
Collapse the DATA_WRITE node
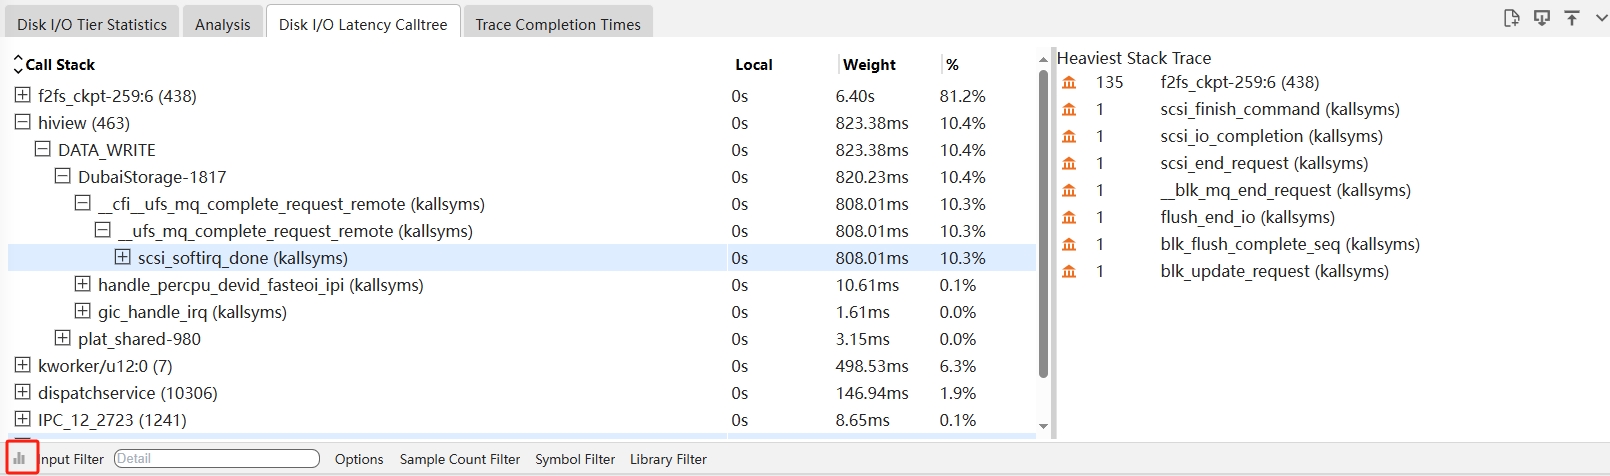[42, 149]
